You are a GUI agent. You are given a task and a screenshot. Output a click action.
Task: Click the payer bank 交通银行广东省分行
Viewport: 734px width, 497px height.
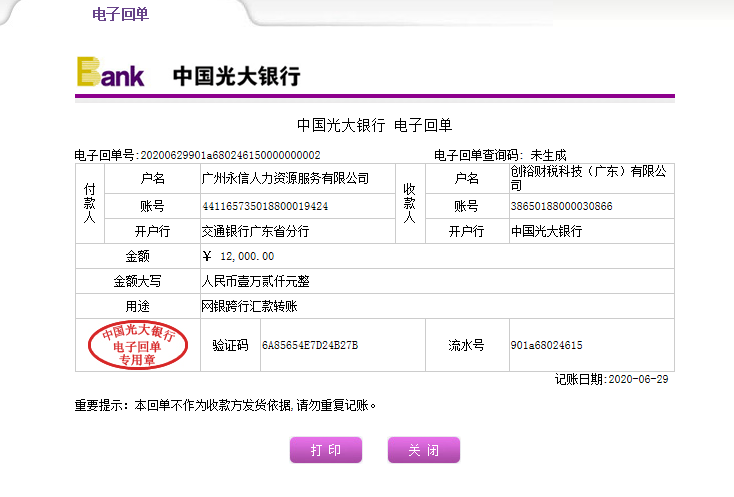pos(255,231)
